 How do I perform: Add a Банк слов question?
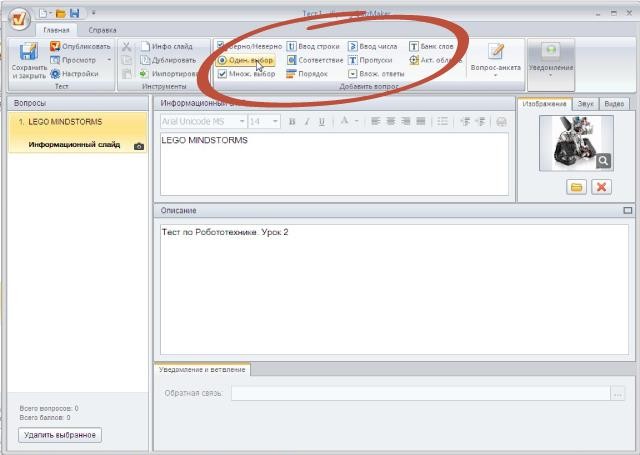431,47
